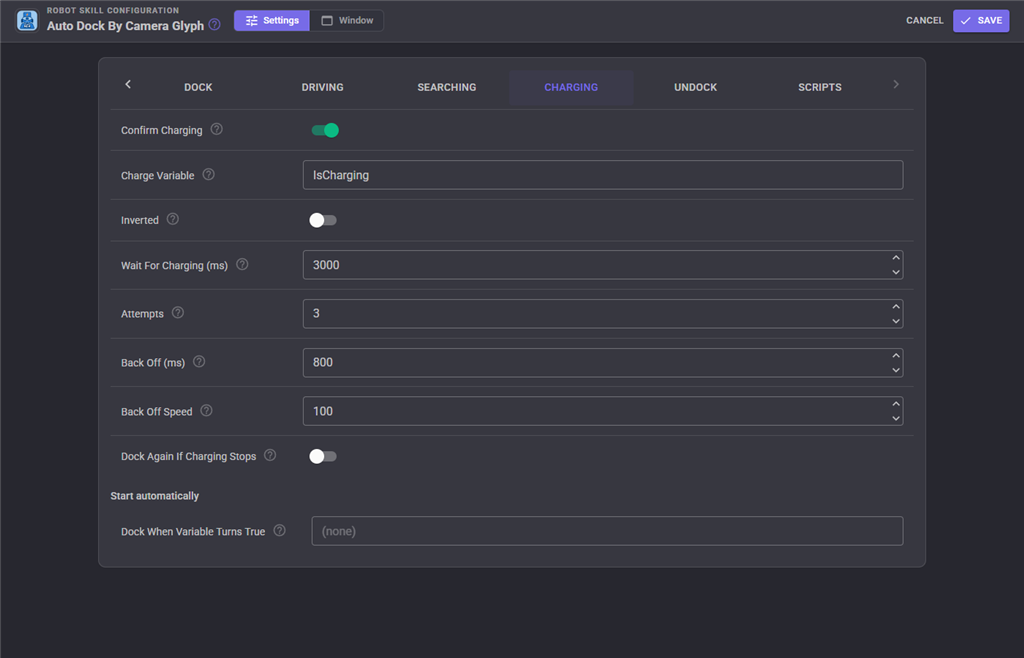Decrement the Attempts value

896,321
